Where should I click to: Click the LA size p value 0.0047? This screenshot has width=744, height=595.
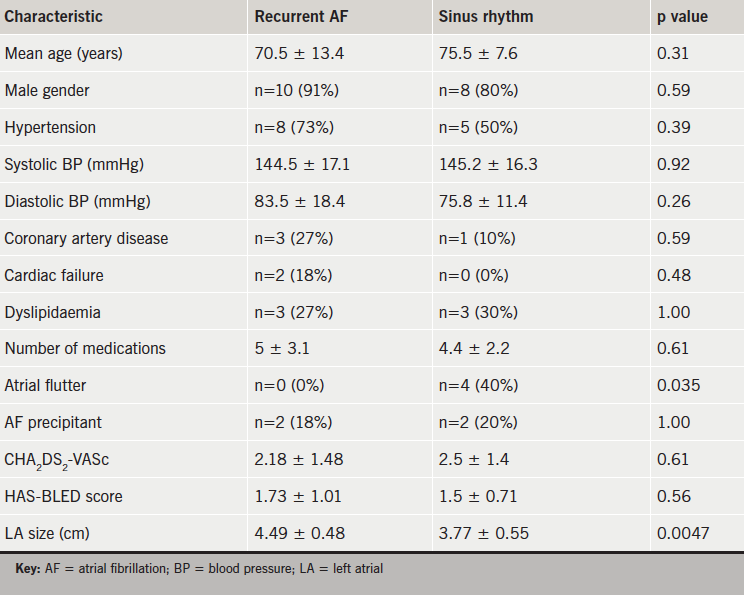pyautogui.click(x=683, y=533)
